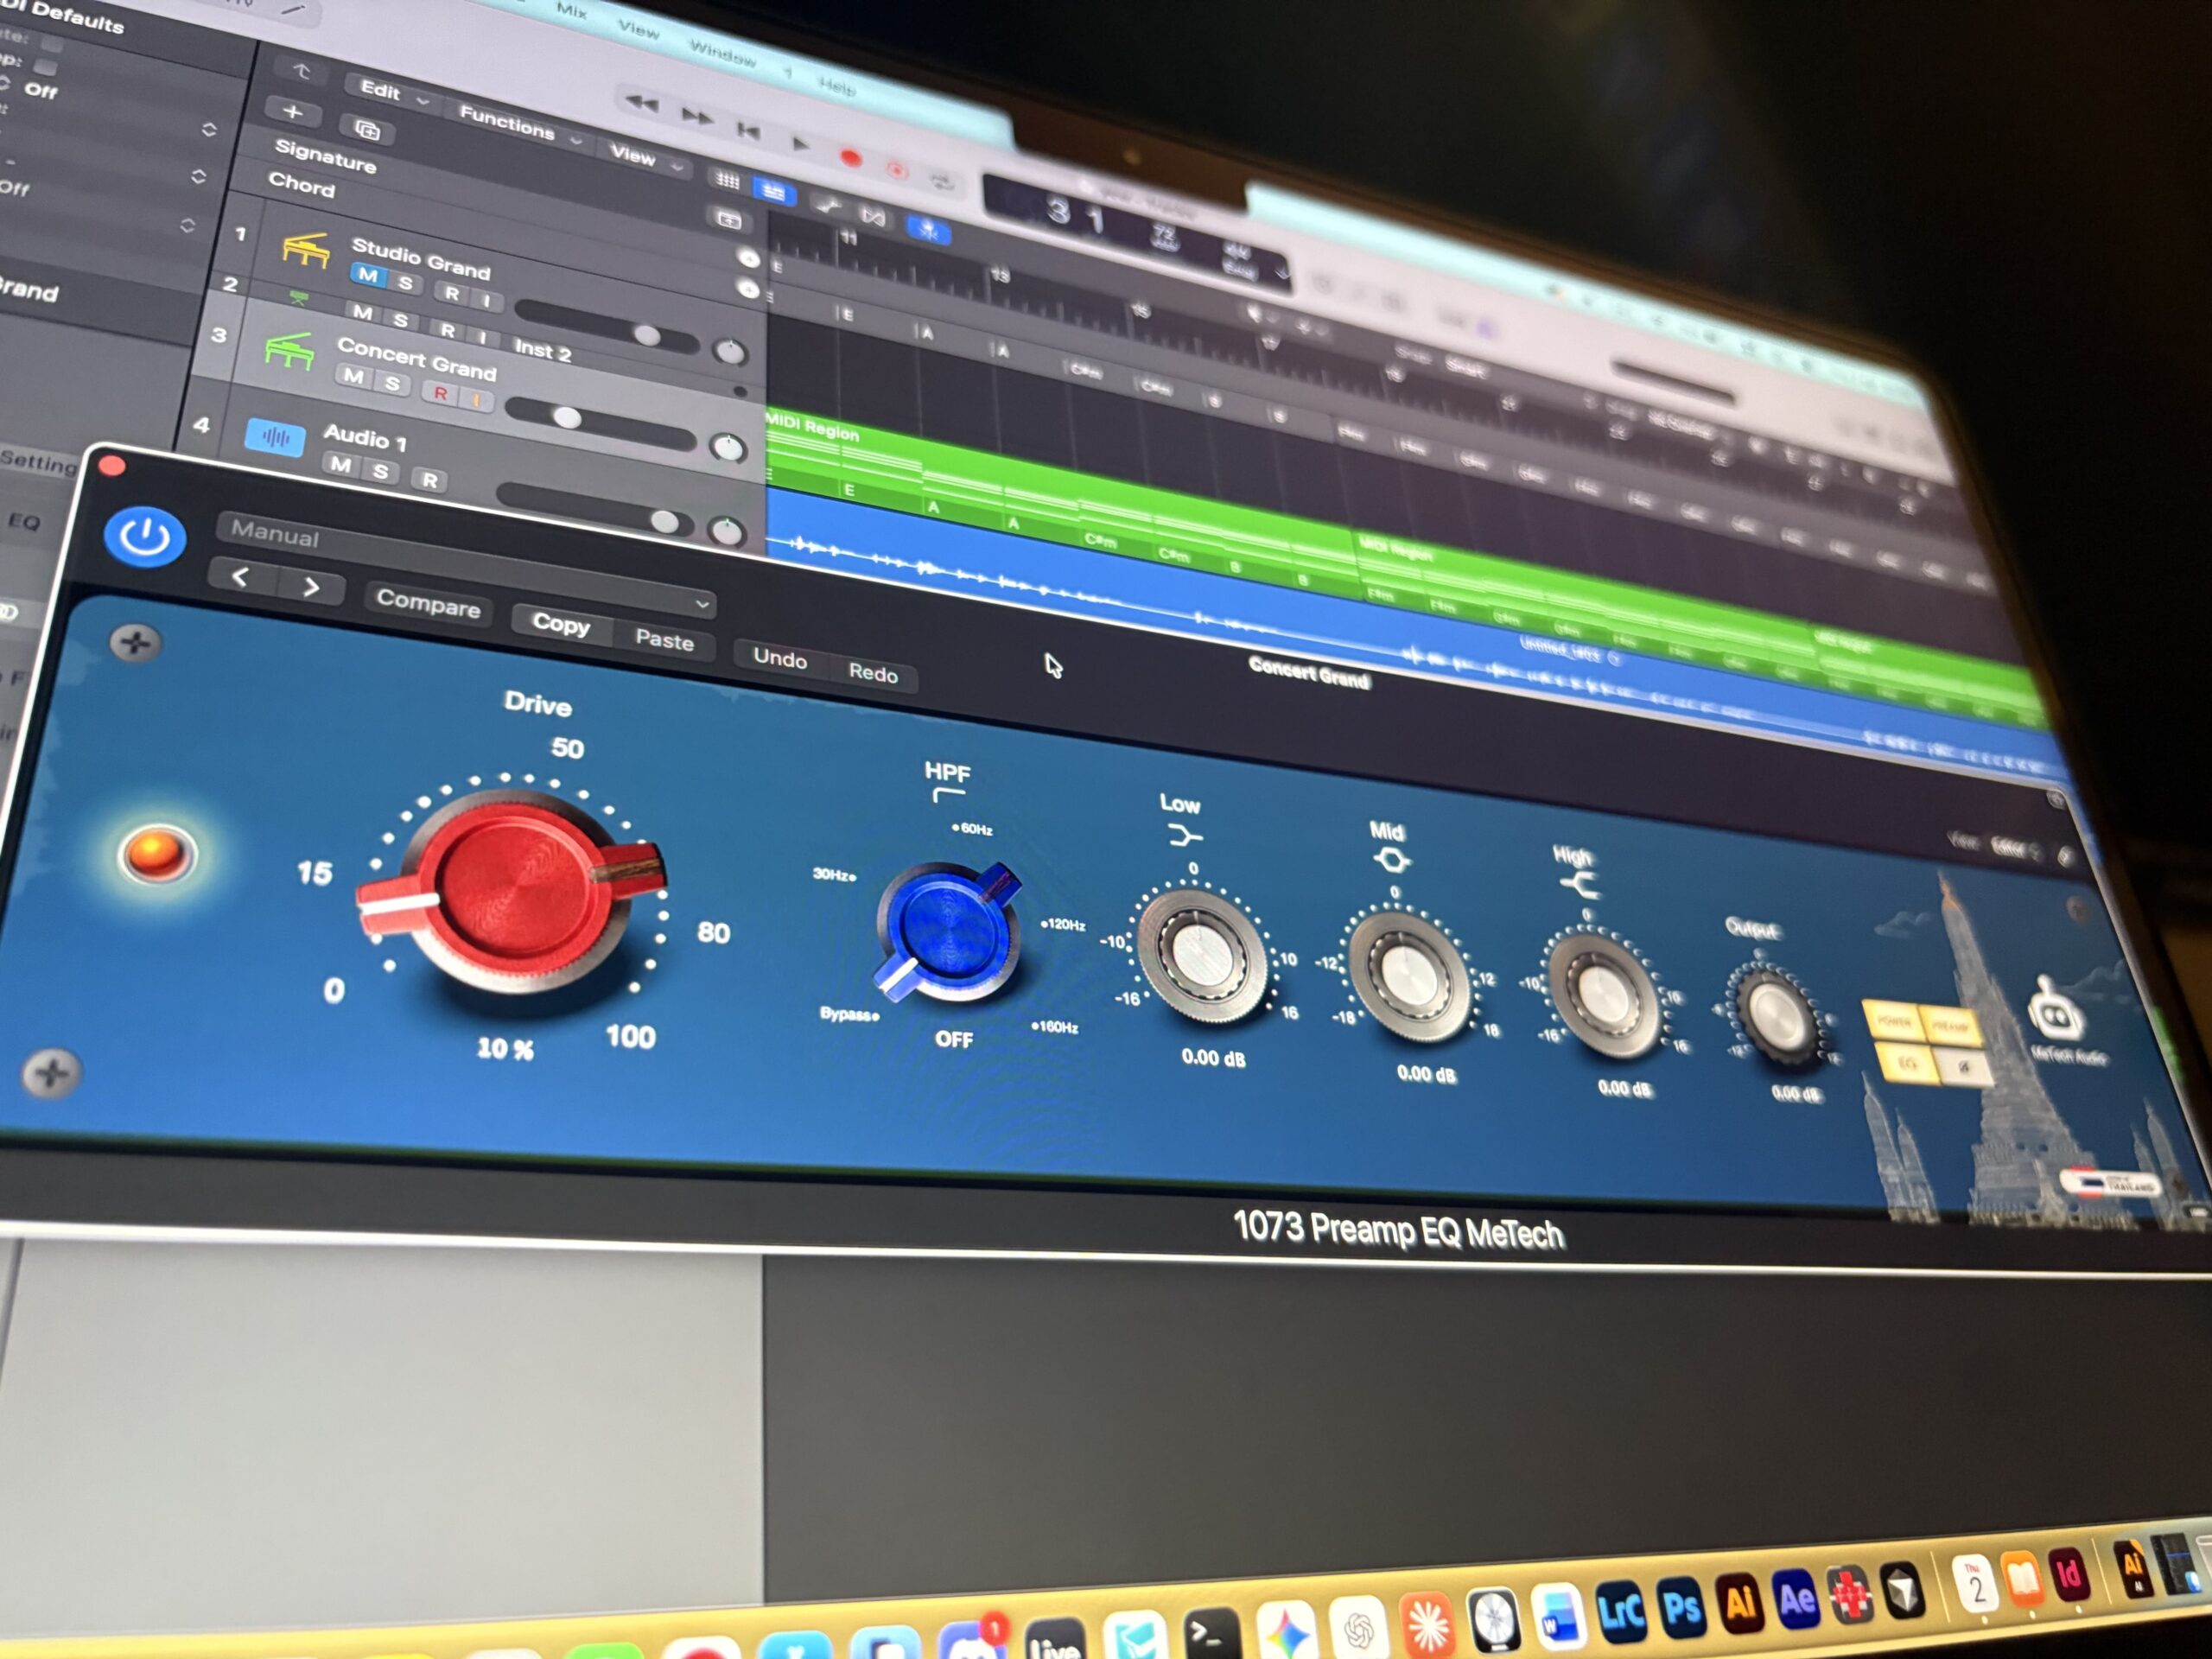Open the View menu in the top menu bar

[639, 29]
